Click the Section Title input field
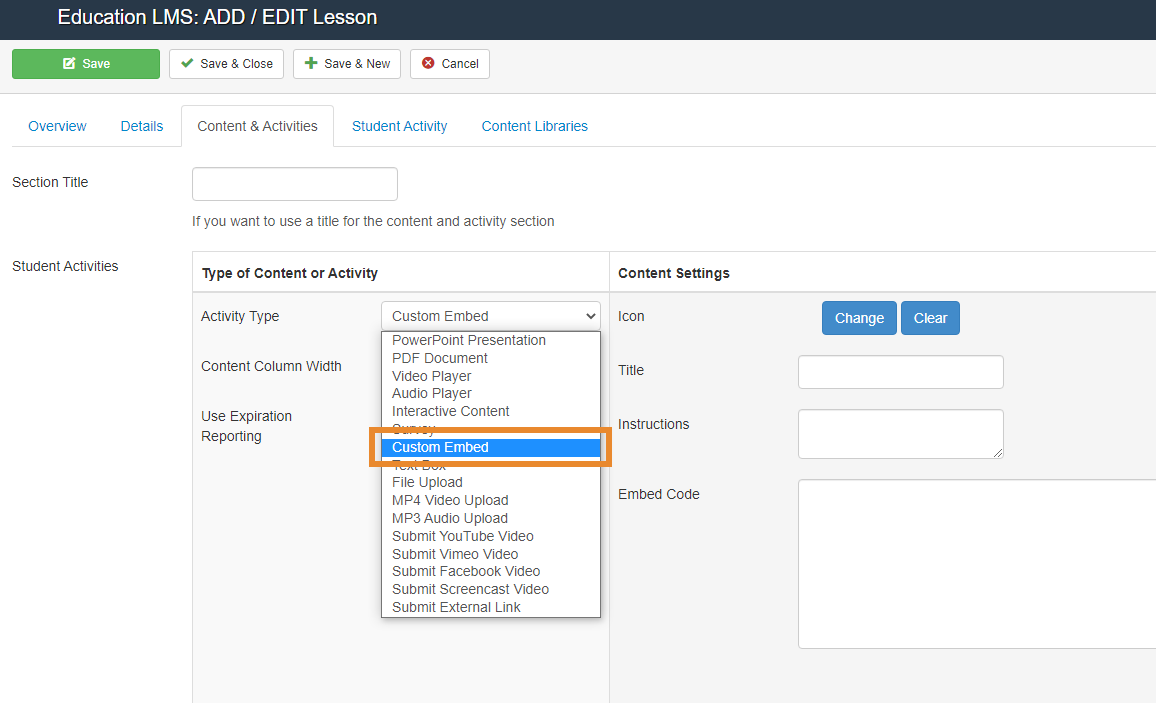The image size is (1156, 703). point(294,184)
